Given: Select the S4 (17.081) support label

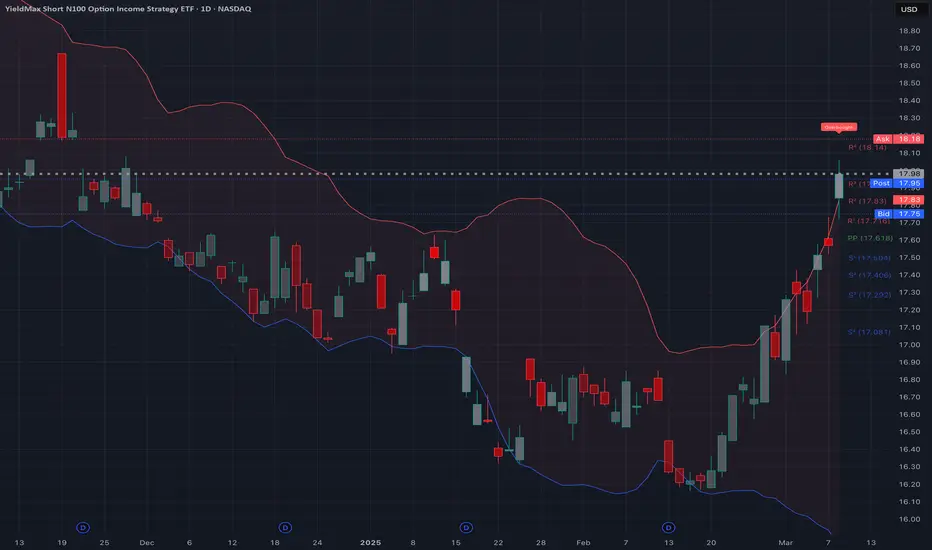Looking at the screenshot, I should 869,332.
